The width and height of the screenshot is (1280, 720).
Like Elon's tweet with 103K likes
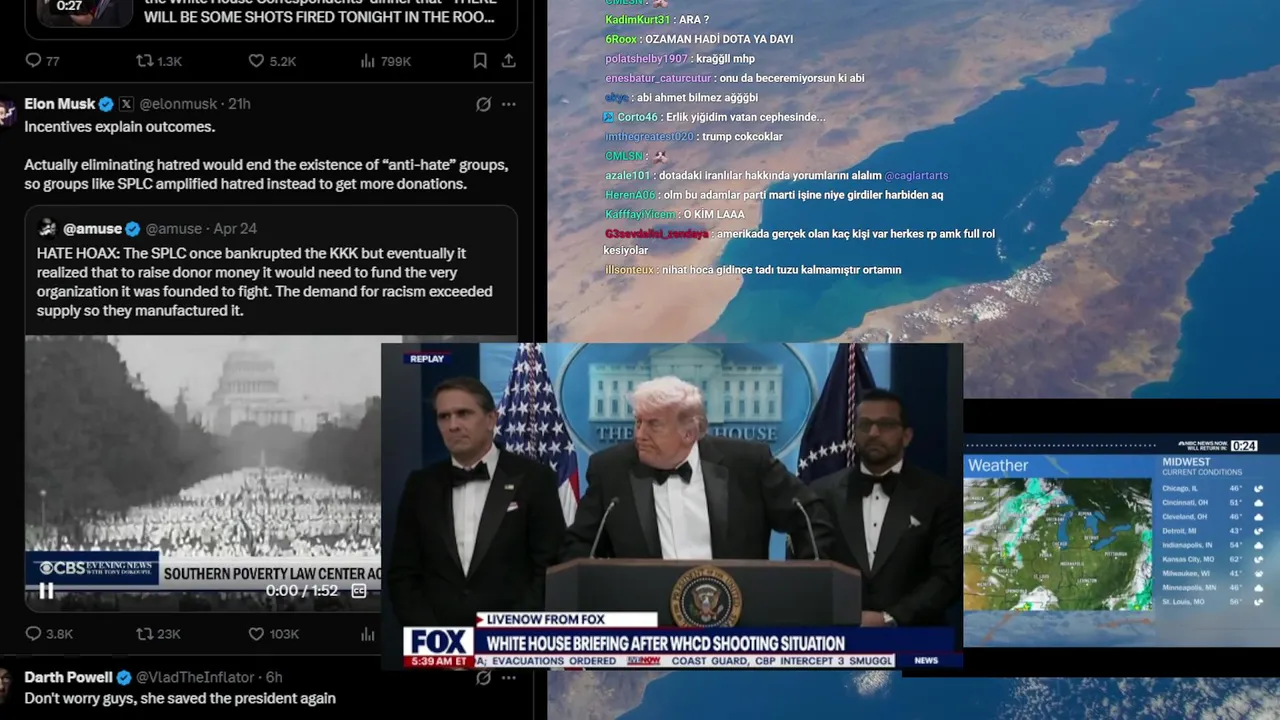[x=274, y=634]
